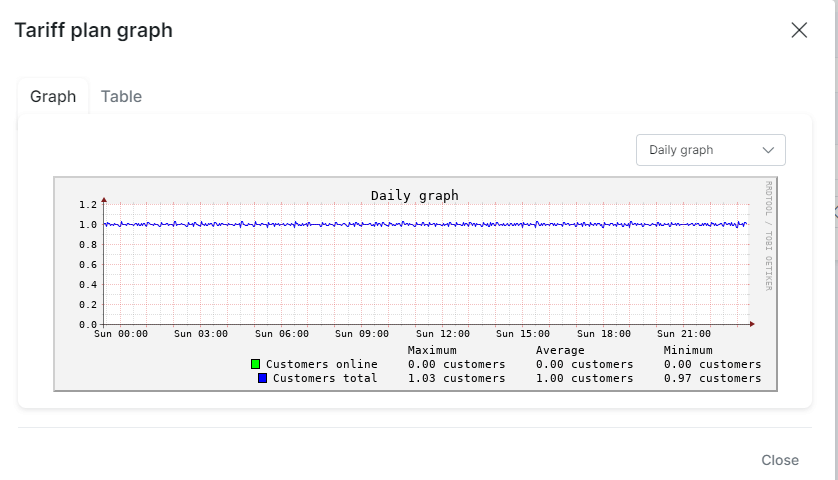The height and width of the screenshot is (480, 838).
Task: Click the Daily graph chart title
Action: 415,196
